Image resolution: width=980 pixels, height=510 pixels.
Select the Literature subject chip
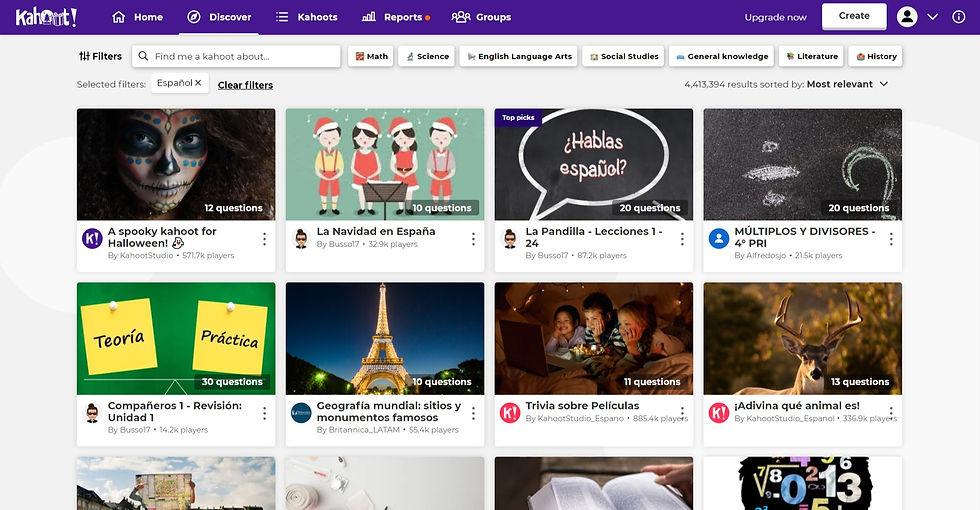click(x=811, y=56)
